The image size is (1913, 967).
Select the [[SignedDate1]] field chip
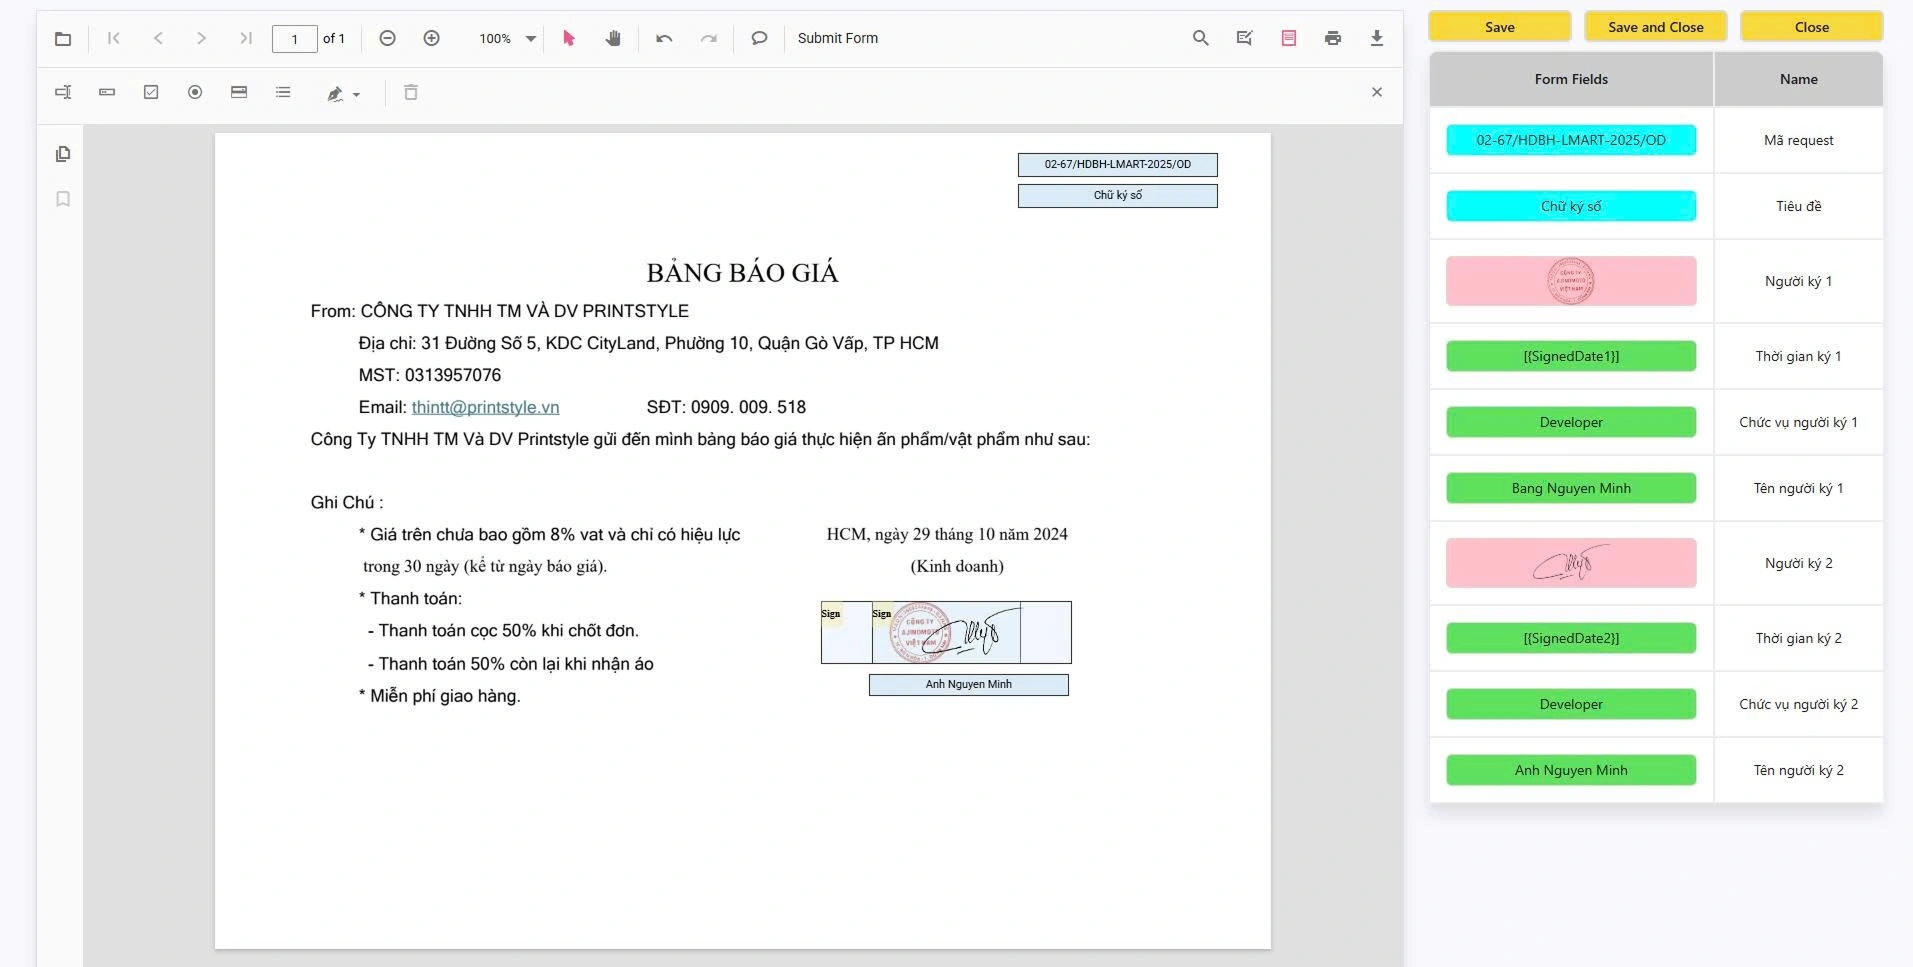click(1571, 356)
